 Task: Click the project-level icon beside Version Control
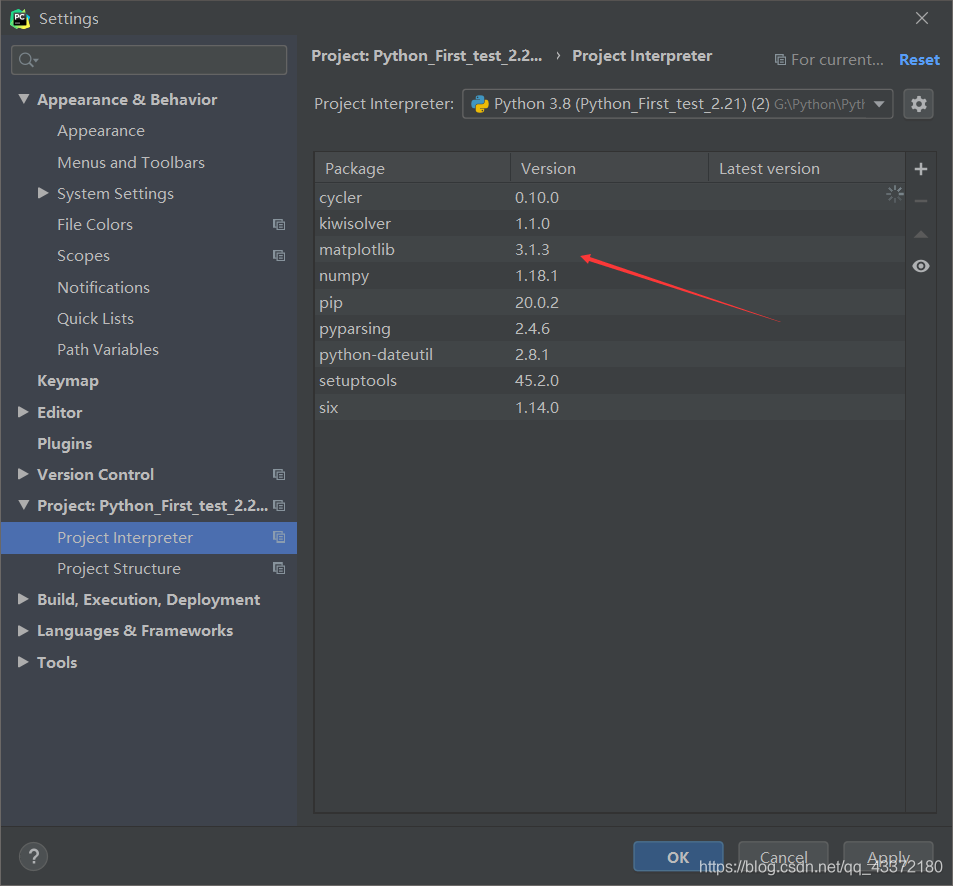279,475
